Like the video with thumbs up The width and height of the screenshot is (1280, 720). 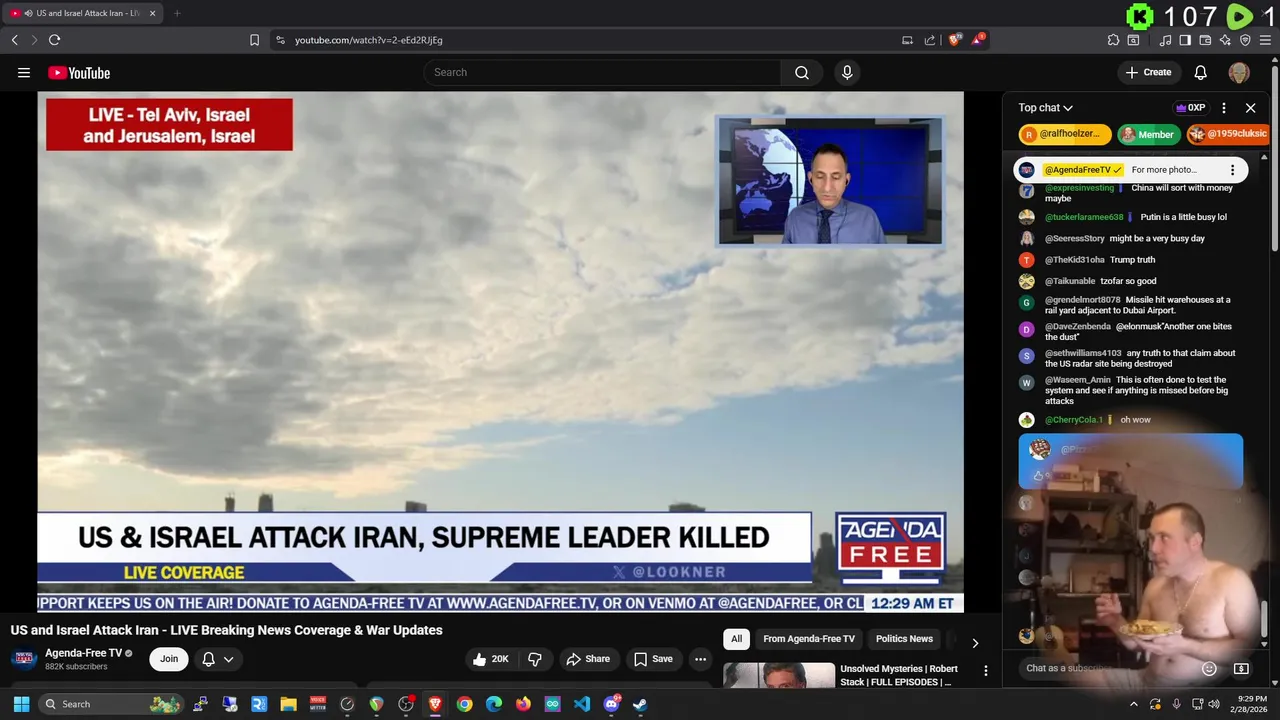click(490, 659)
